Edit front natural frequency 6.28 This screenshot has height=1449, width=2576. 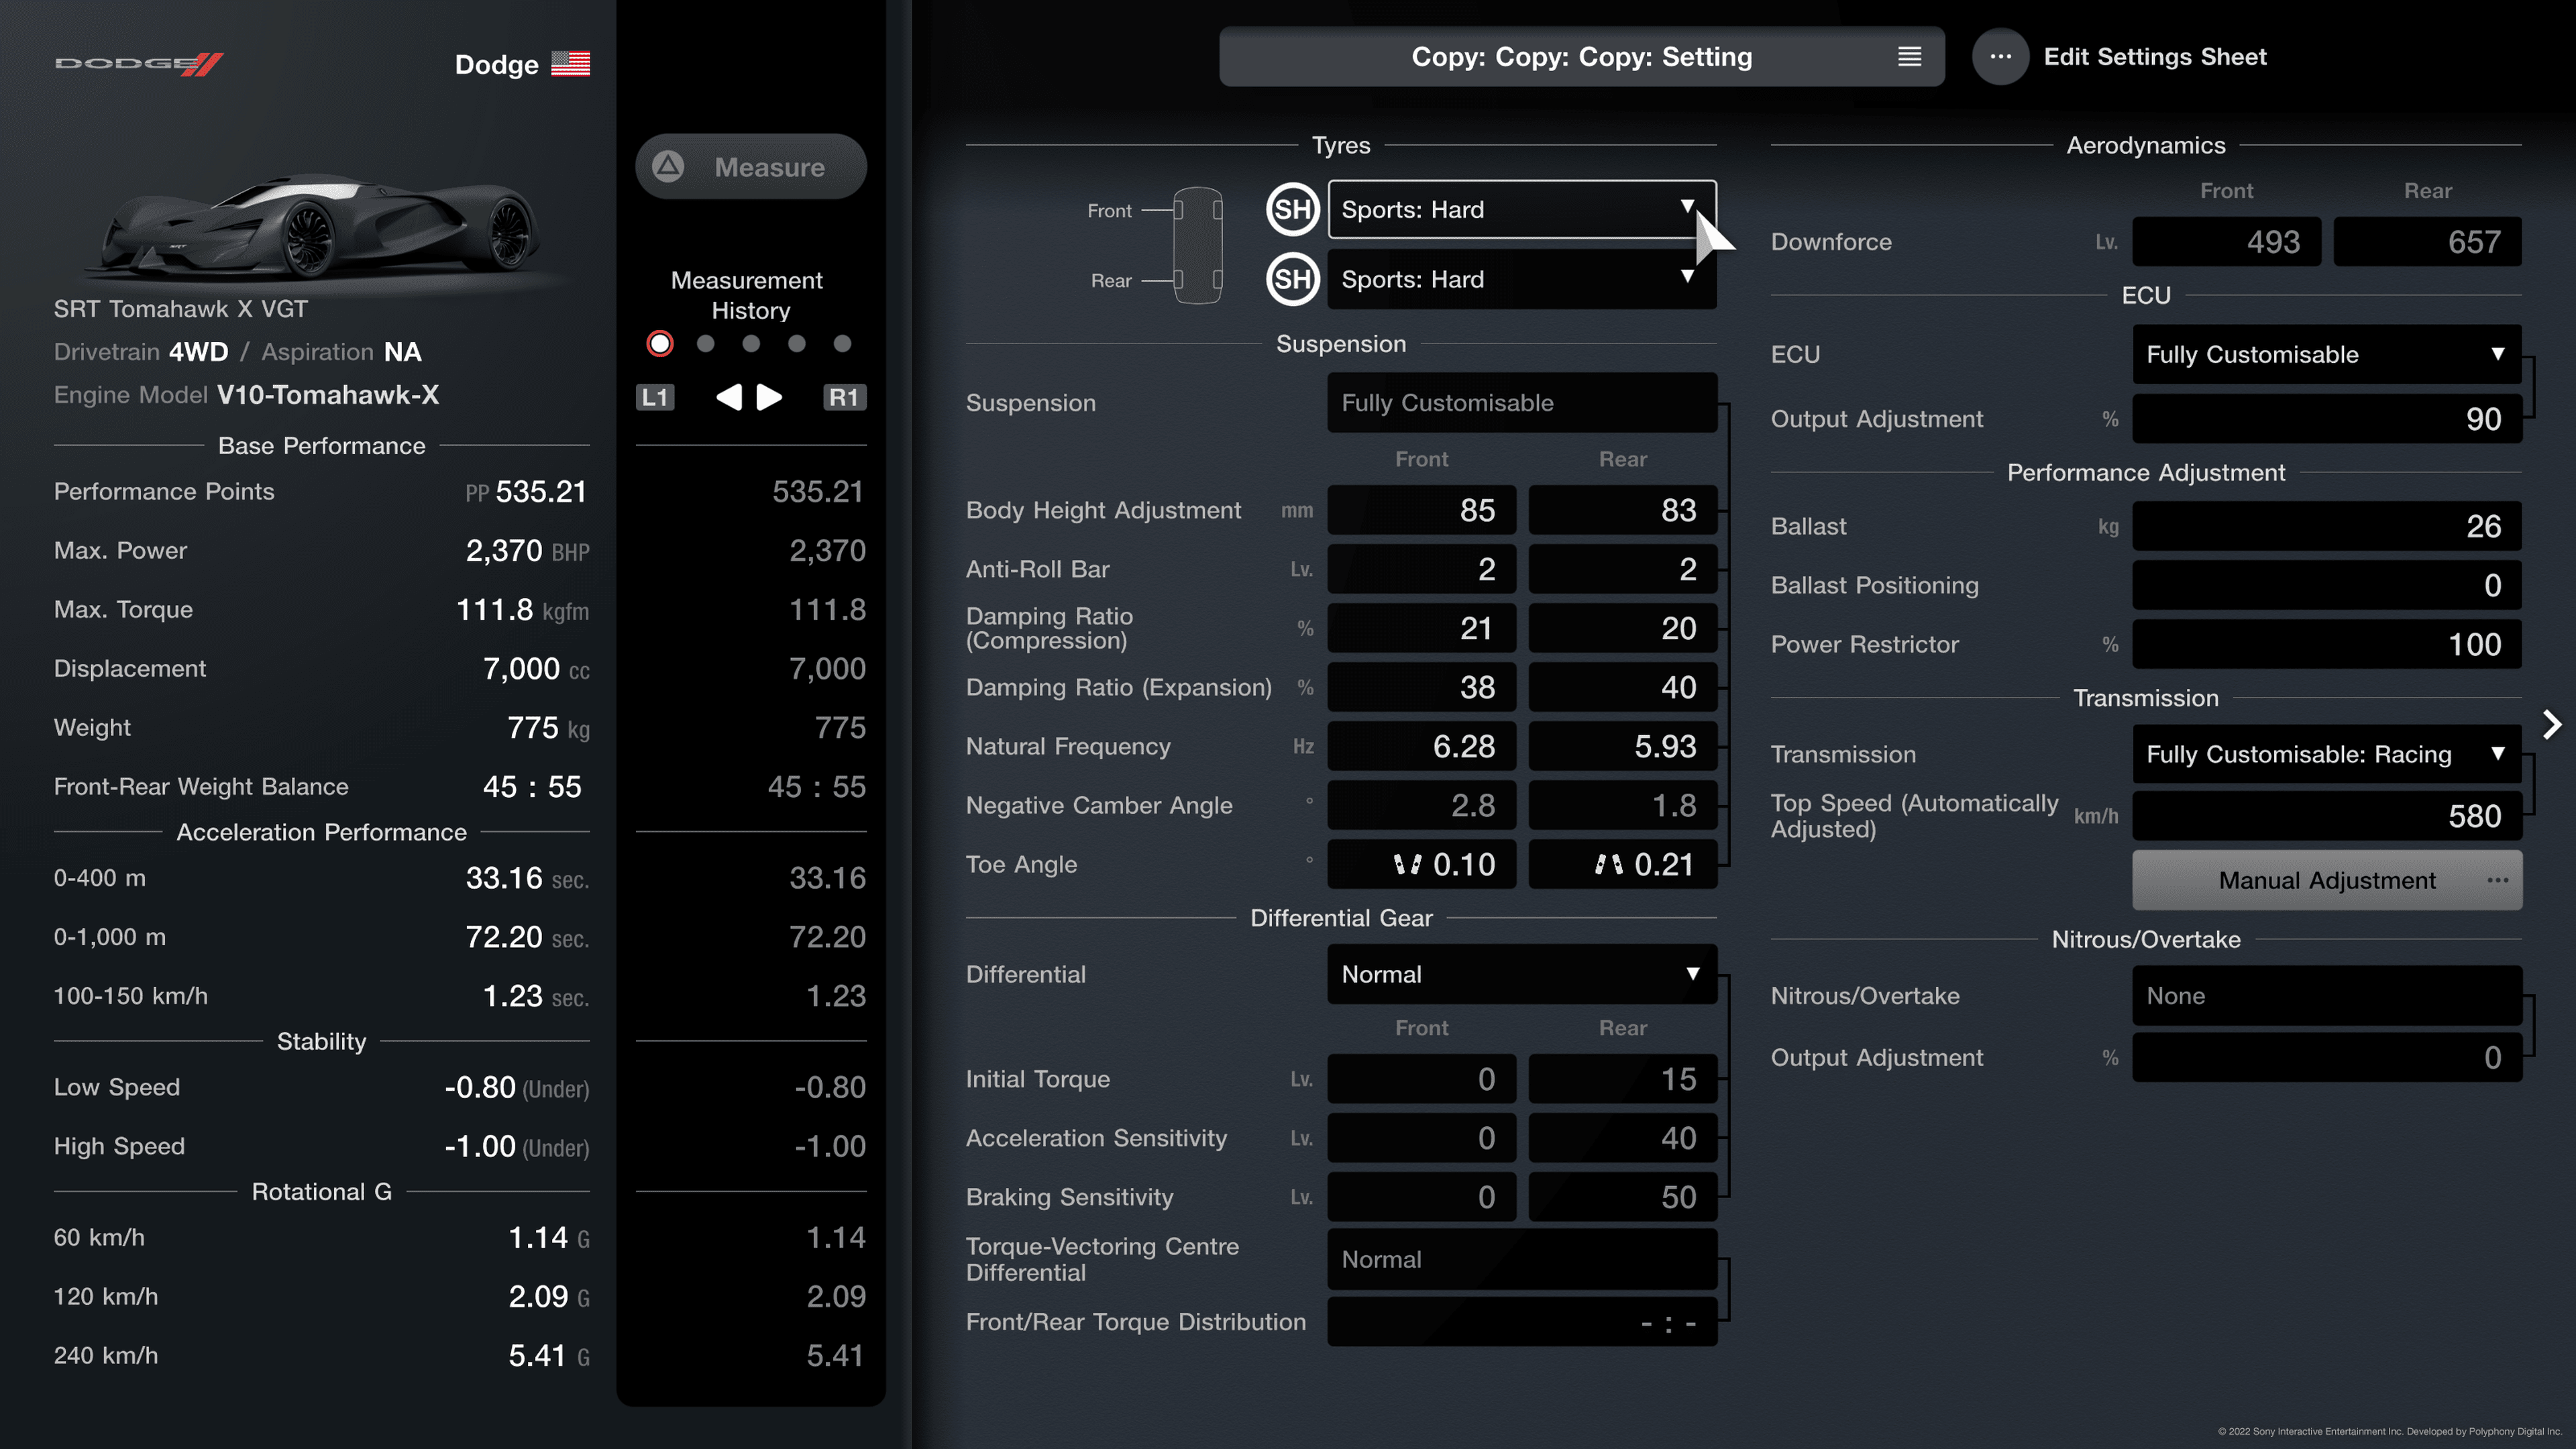click(1421, 746)
